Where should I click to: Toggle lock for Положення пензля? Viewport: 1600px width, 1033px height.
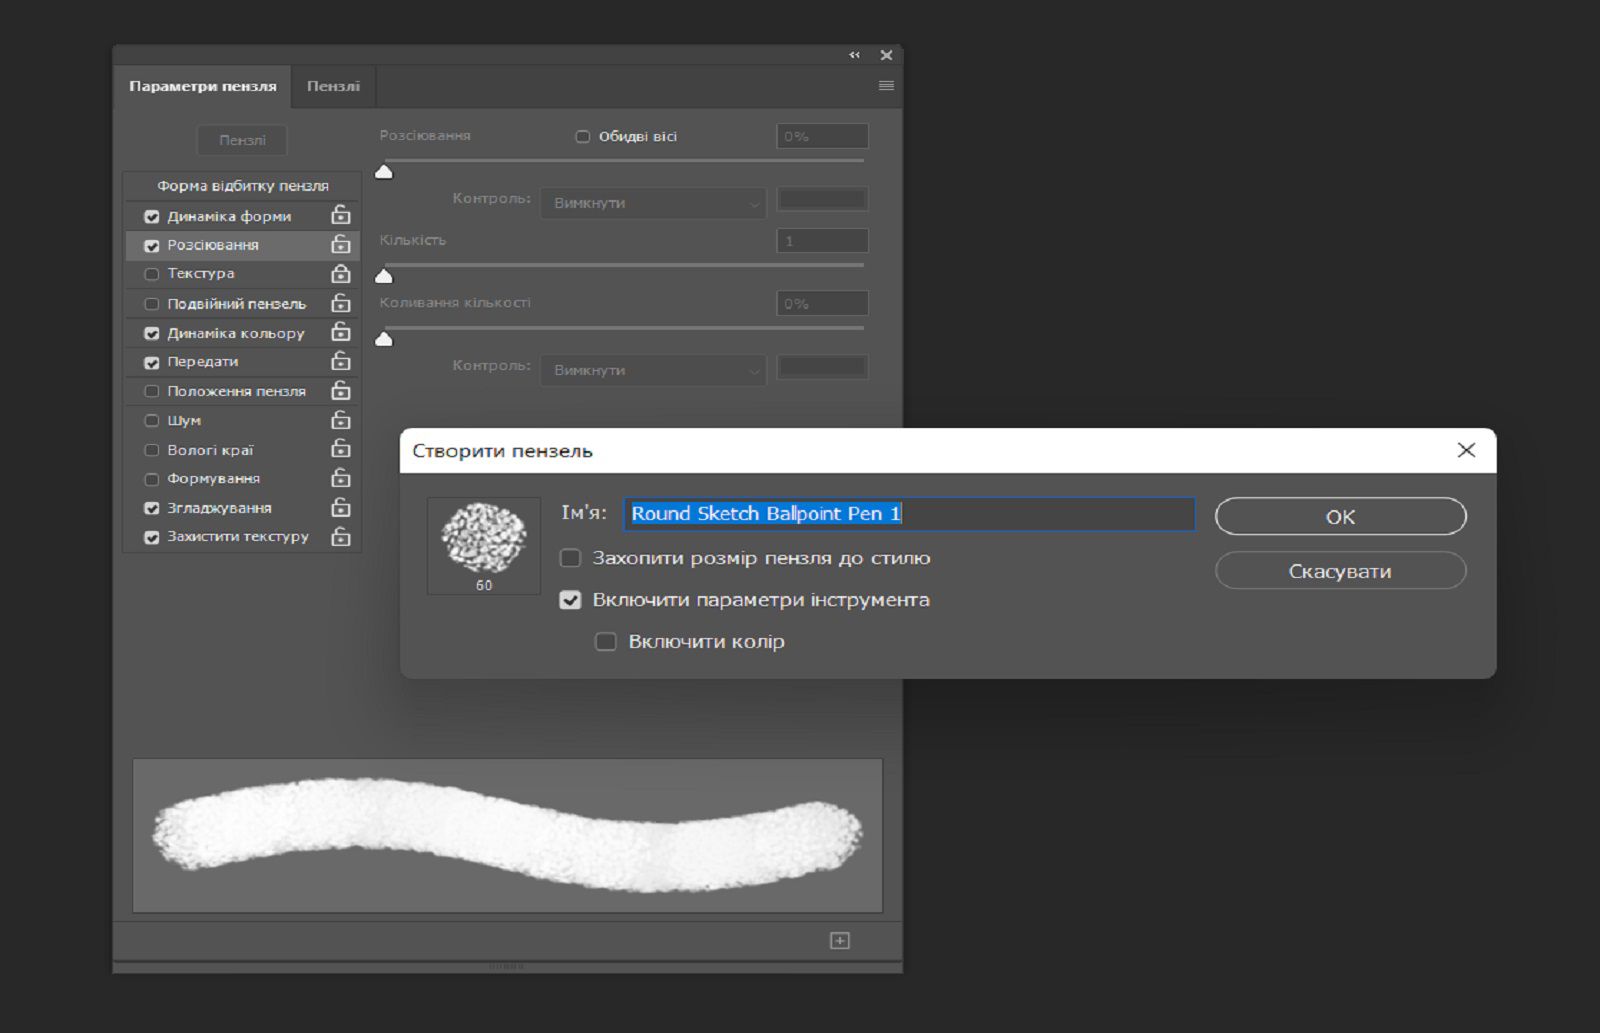click(341, 390)
